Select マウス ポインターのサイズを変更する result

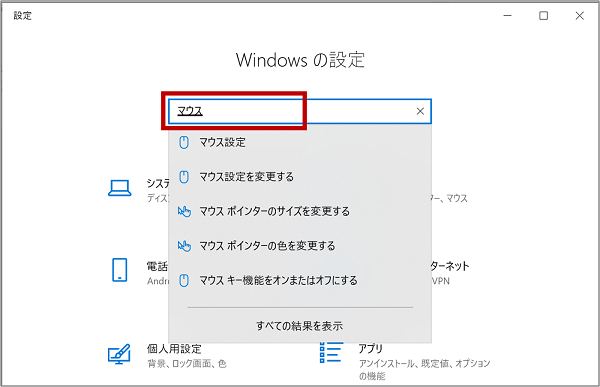click(300, 211)
